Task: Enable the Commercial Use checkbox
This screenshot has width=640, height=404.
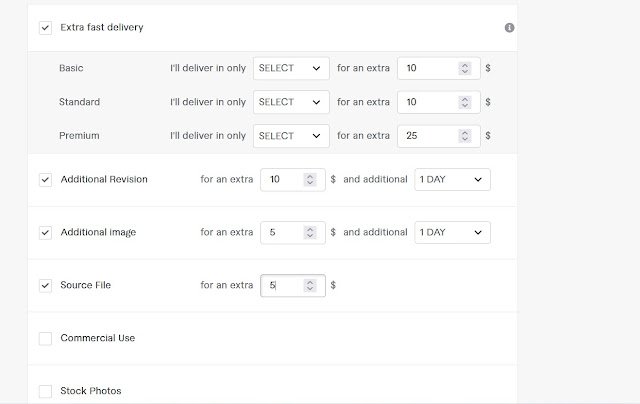Action: (x=45, y=338)
